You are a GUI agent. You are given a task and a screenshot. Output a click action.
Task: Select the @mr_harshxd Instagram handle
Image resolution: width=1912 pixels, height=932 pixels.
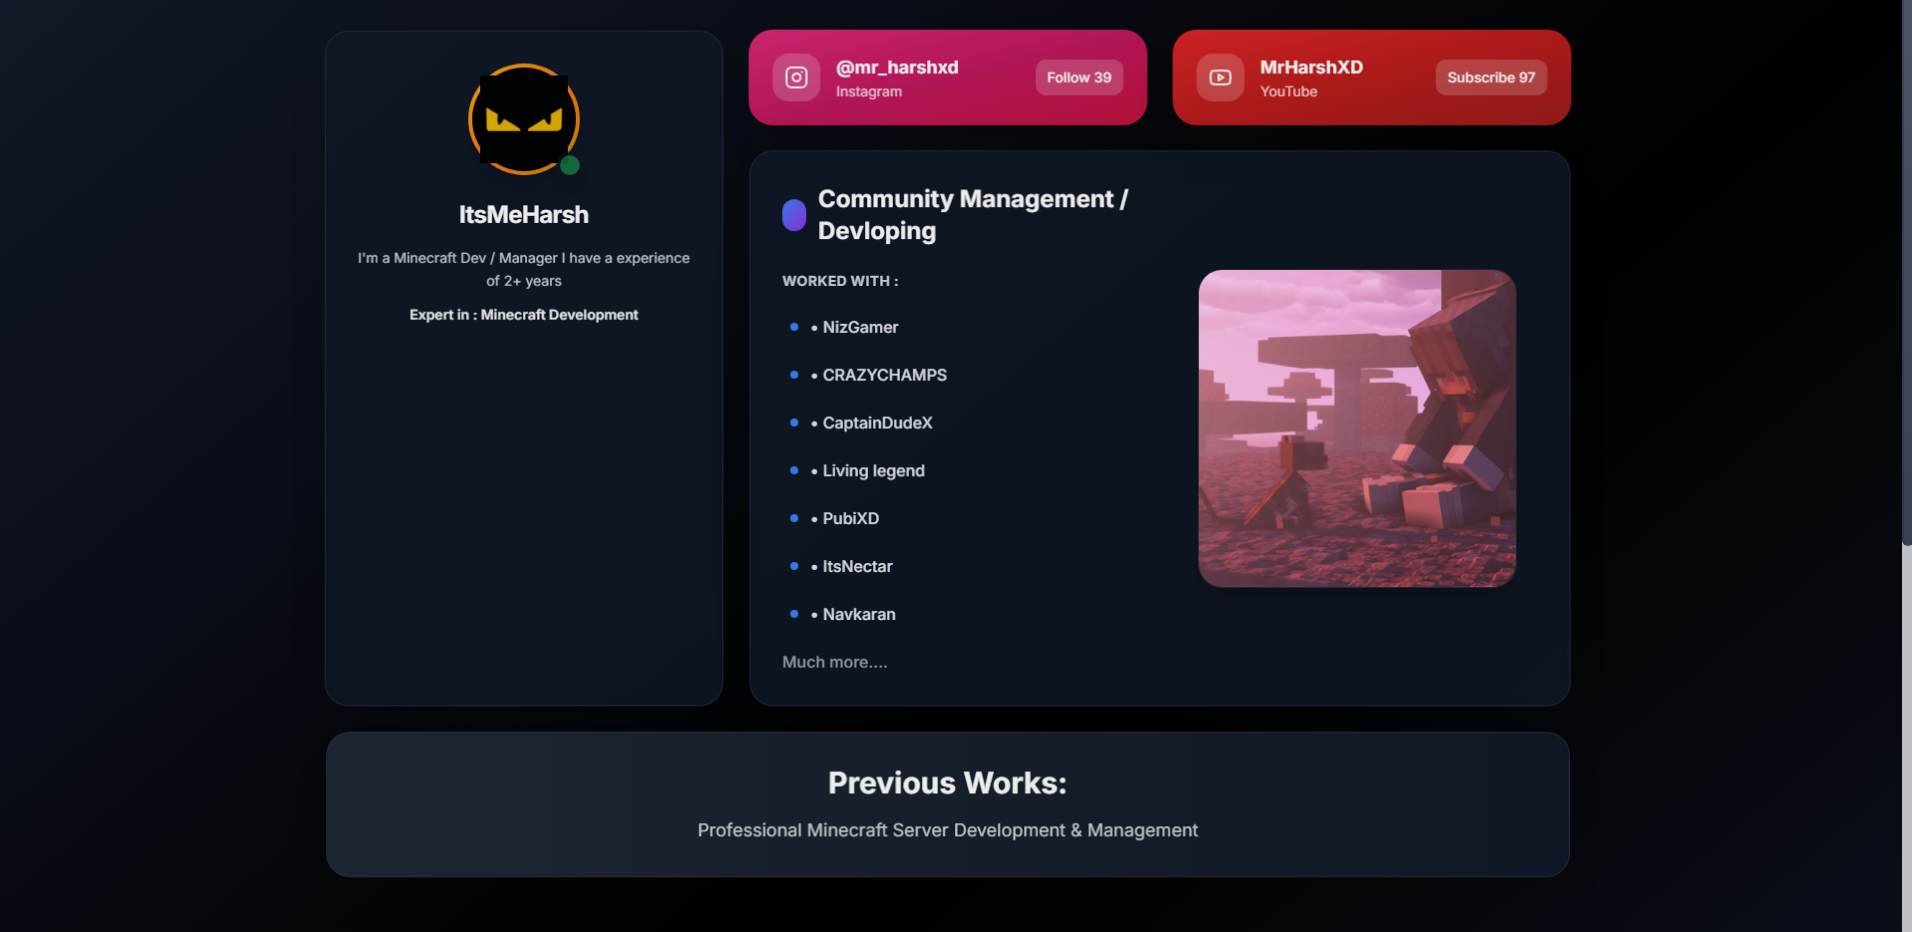[x=897, y=67]
